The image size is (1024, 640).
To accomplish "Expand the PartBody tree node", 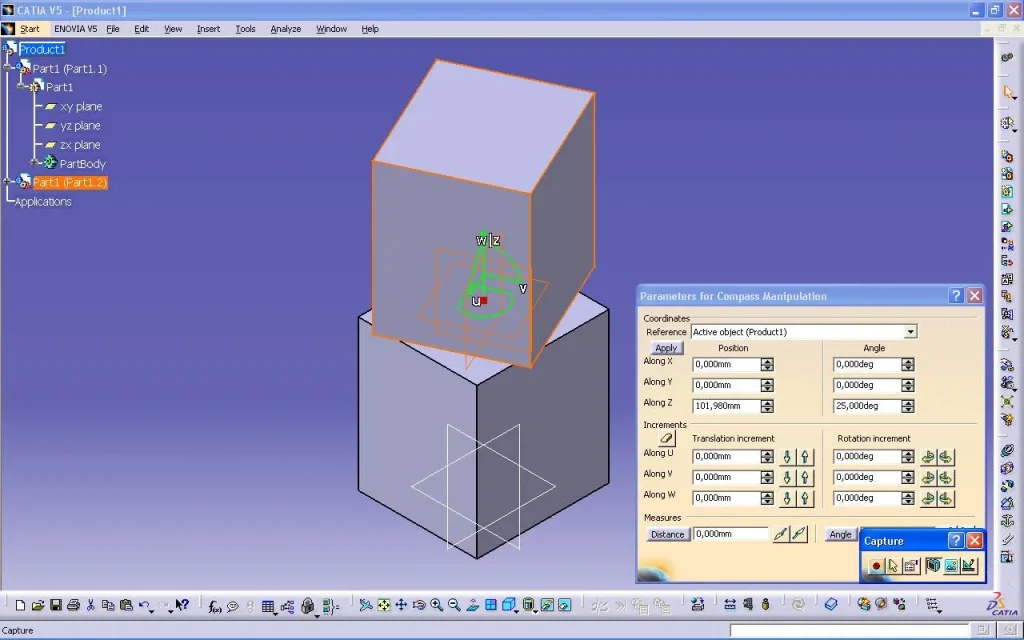I will coord(35,163).
